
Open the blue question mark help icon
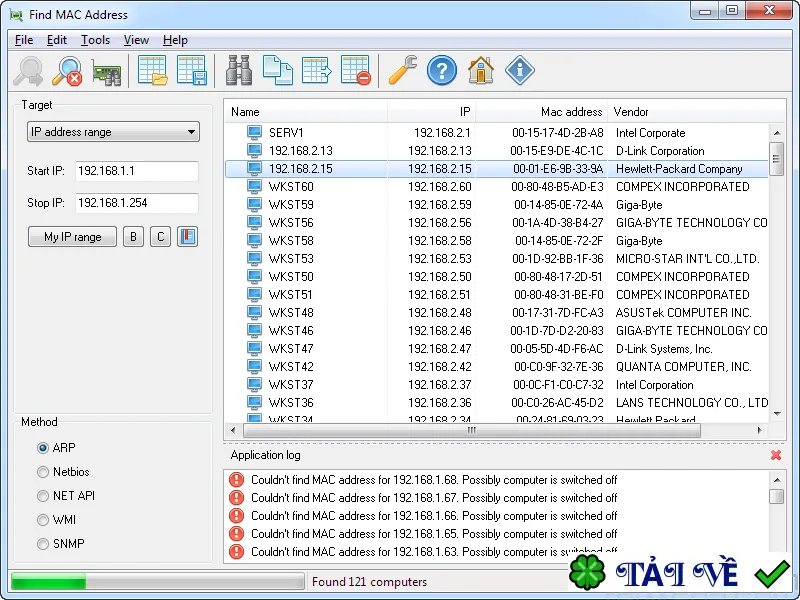coord(442,70)
